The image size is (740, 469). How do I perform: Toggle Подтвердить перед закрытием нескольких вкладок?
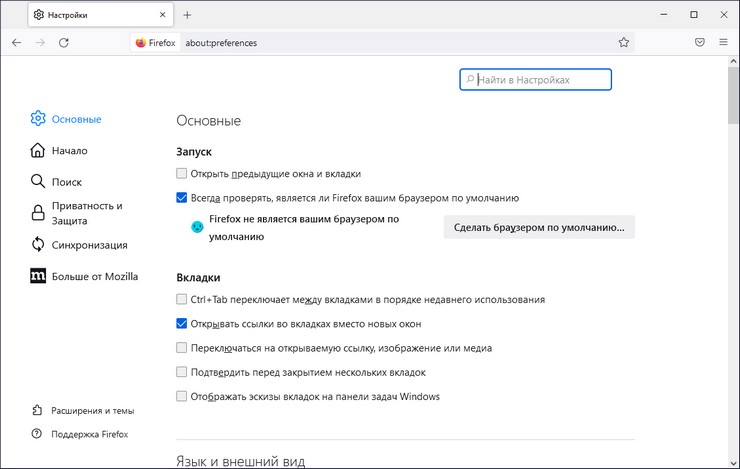181,372
